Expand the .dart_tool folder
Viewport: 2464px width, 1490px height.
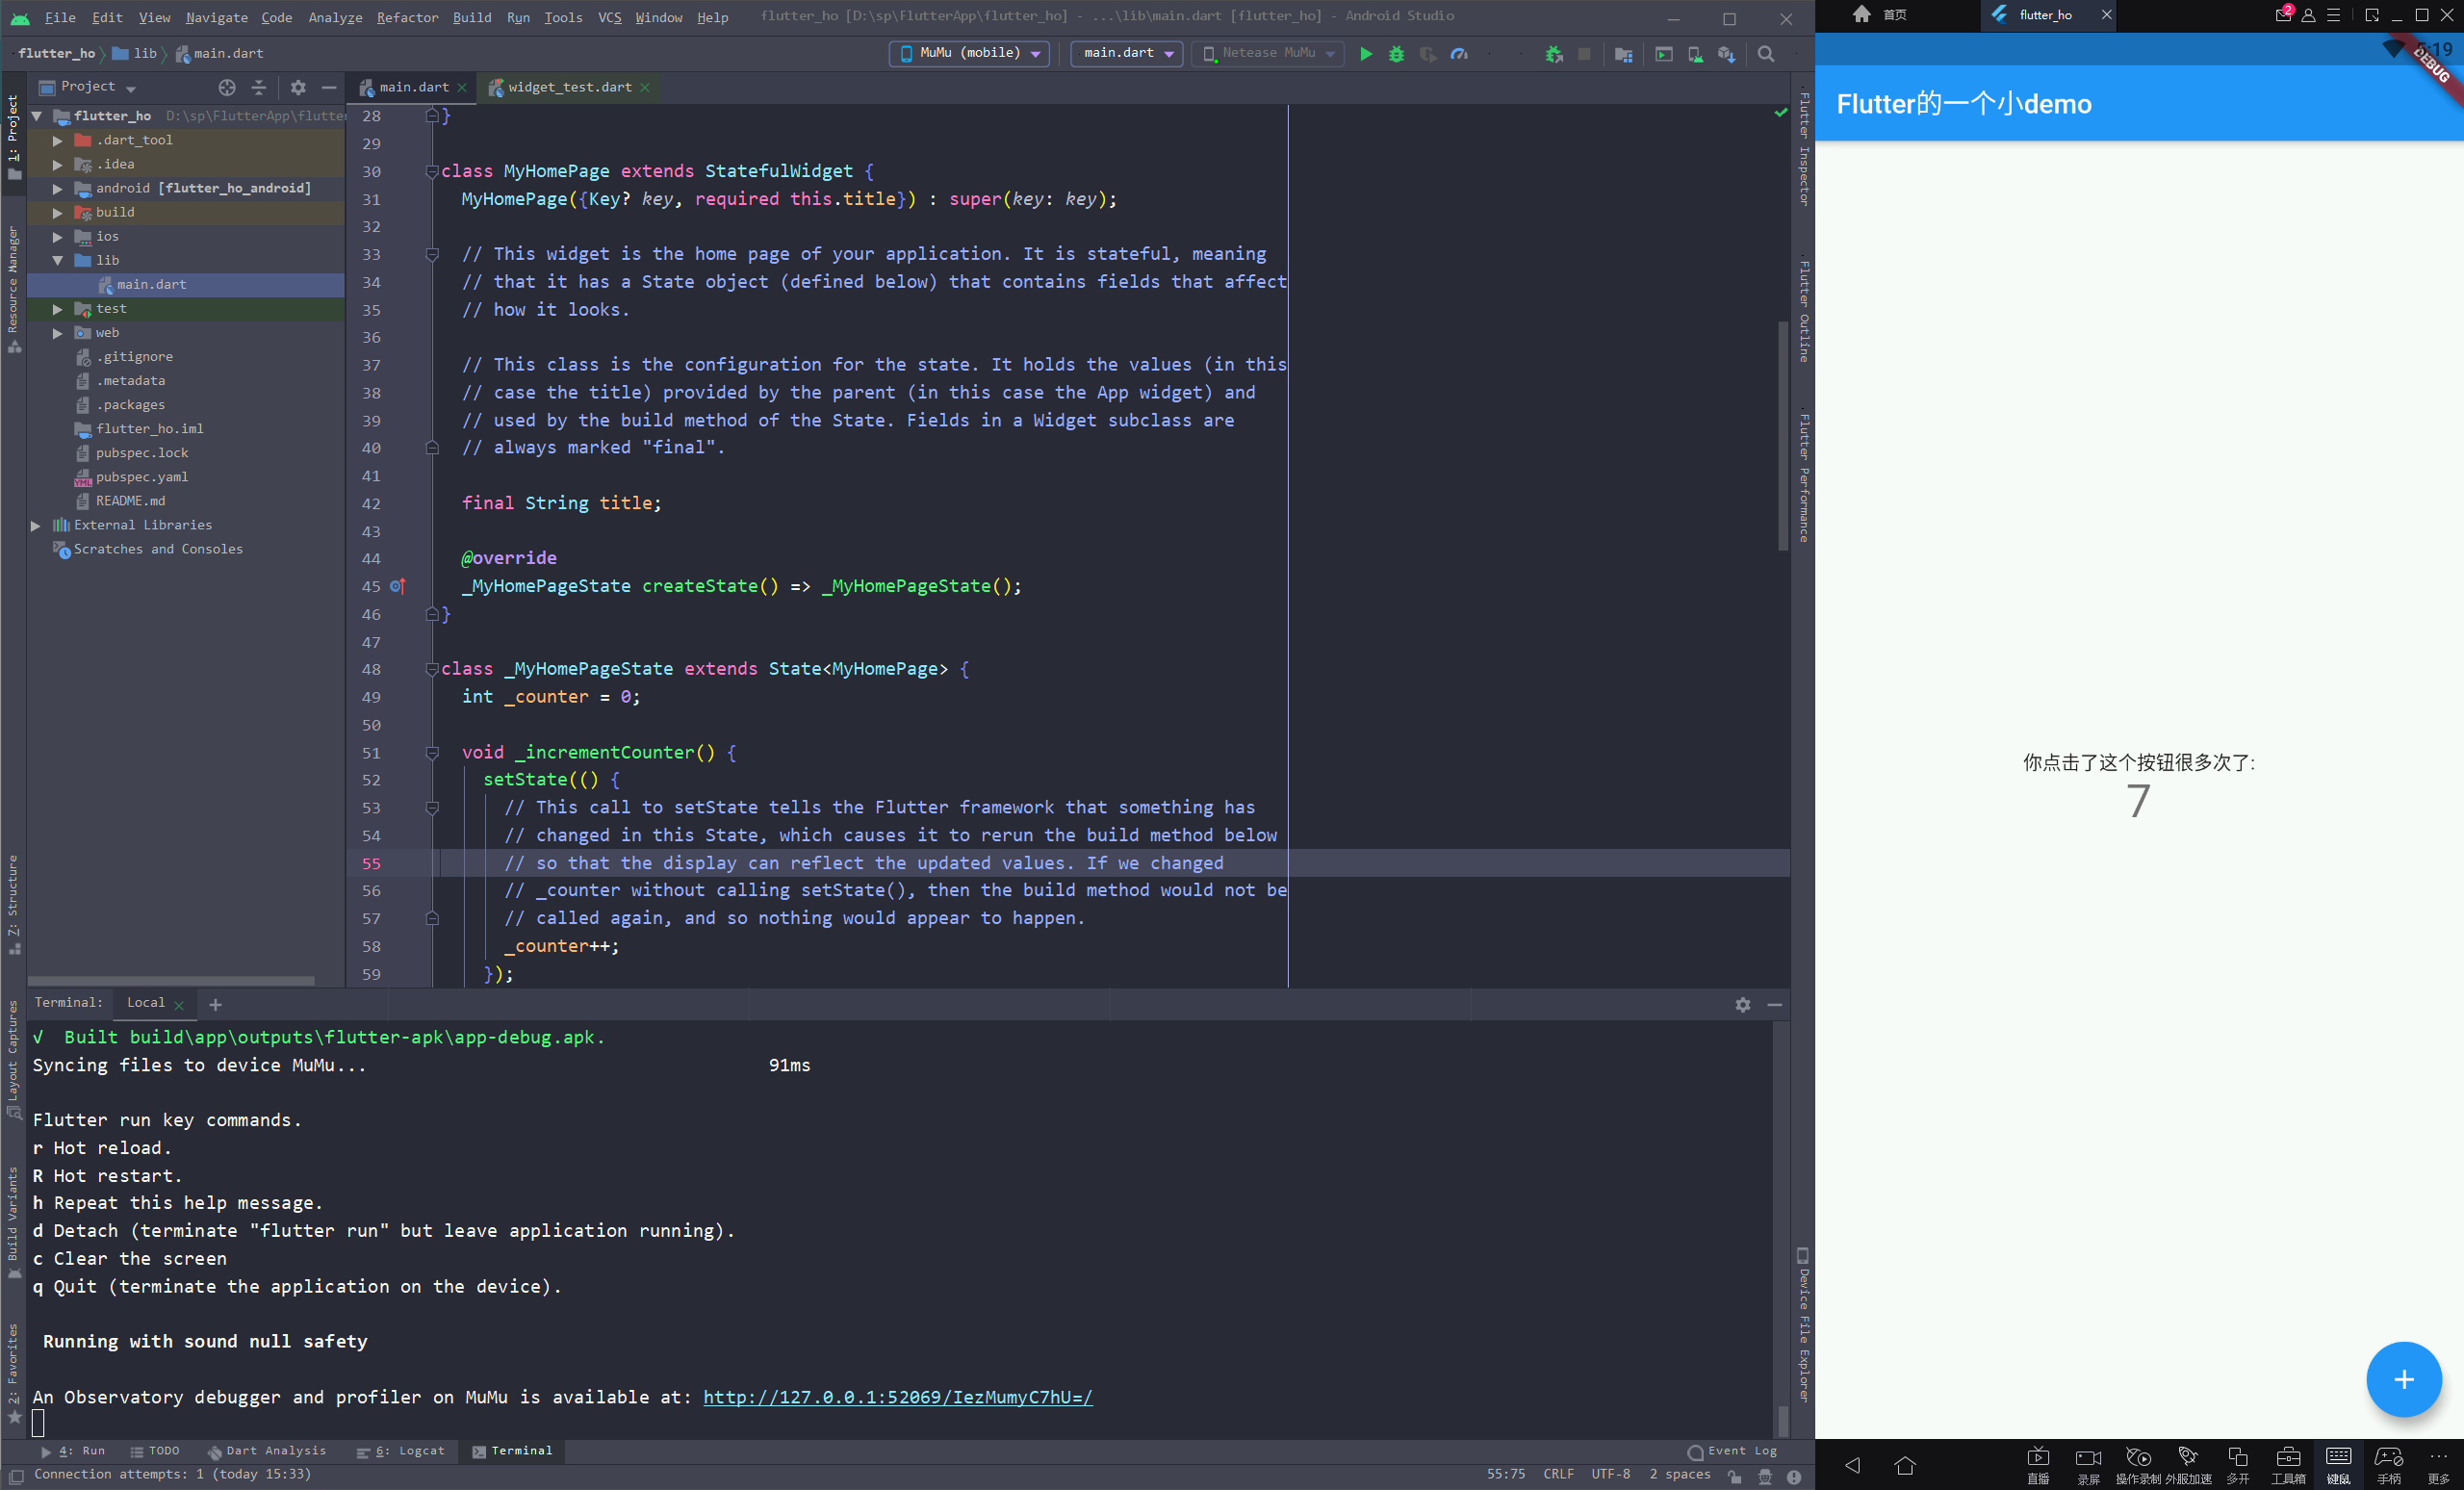58,140
